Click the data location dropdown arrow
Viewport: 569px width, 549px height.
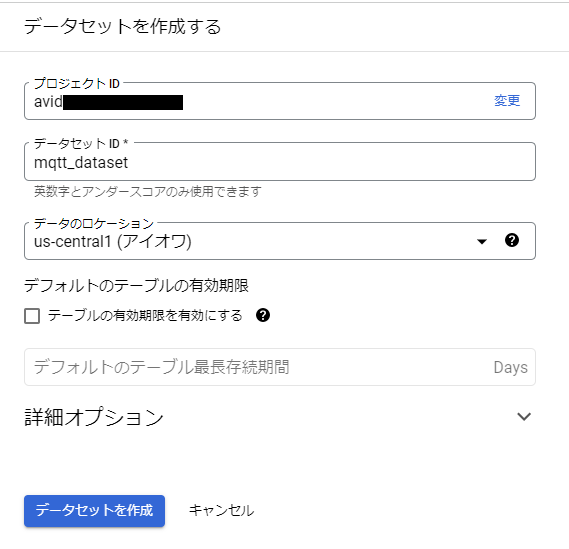point(482,242)
